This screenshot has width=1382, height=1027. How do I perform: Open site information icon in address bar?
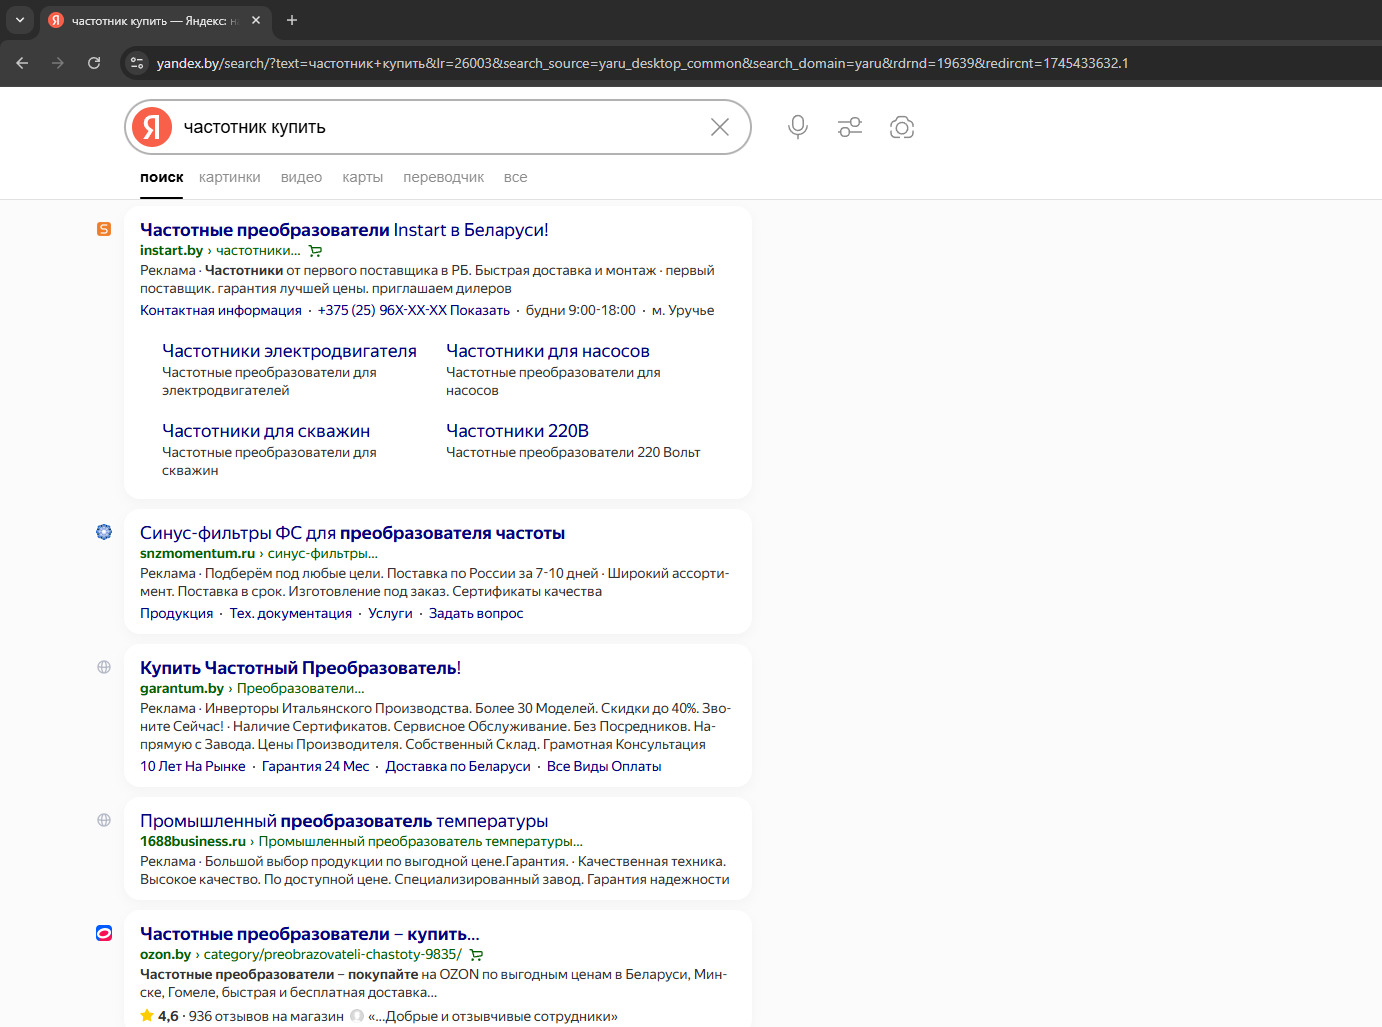click(137, 63)
